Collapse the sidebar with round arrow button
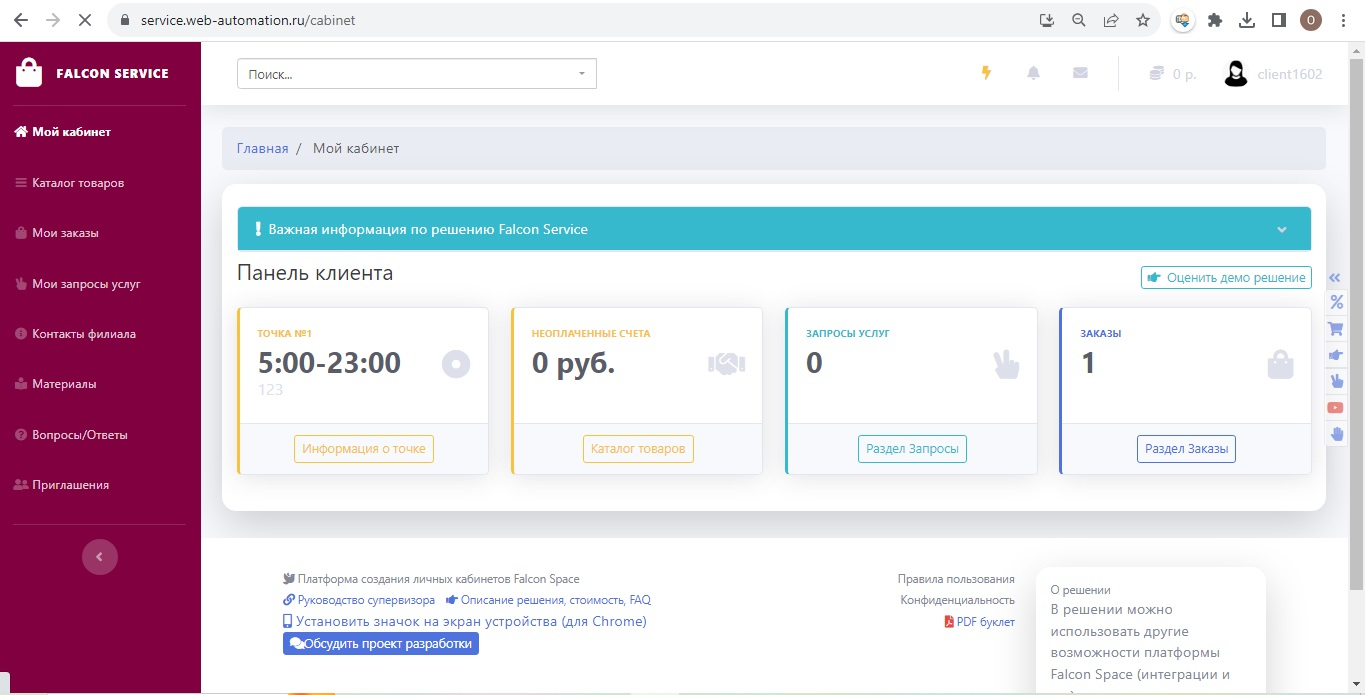The height and width of the screenshot is (695, 1365). tap(100, 557)
